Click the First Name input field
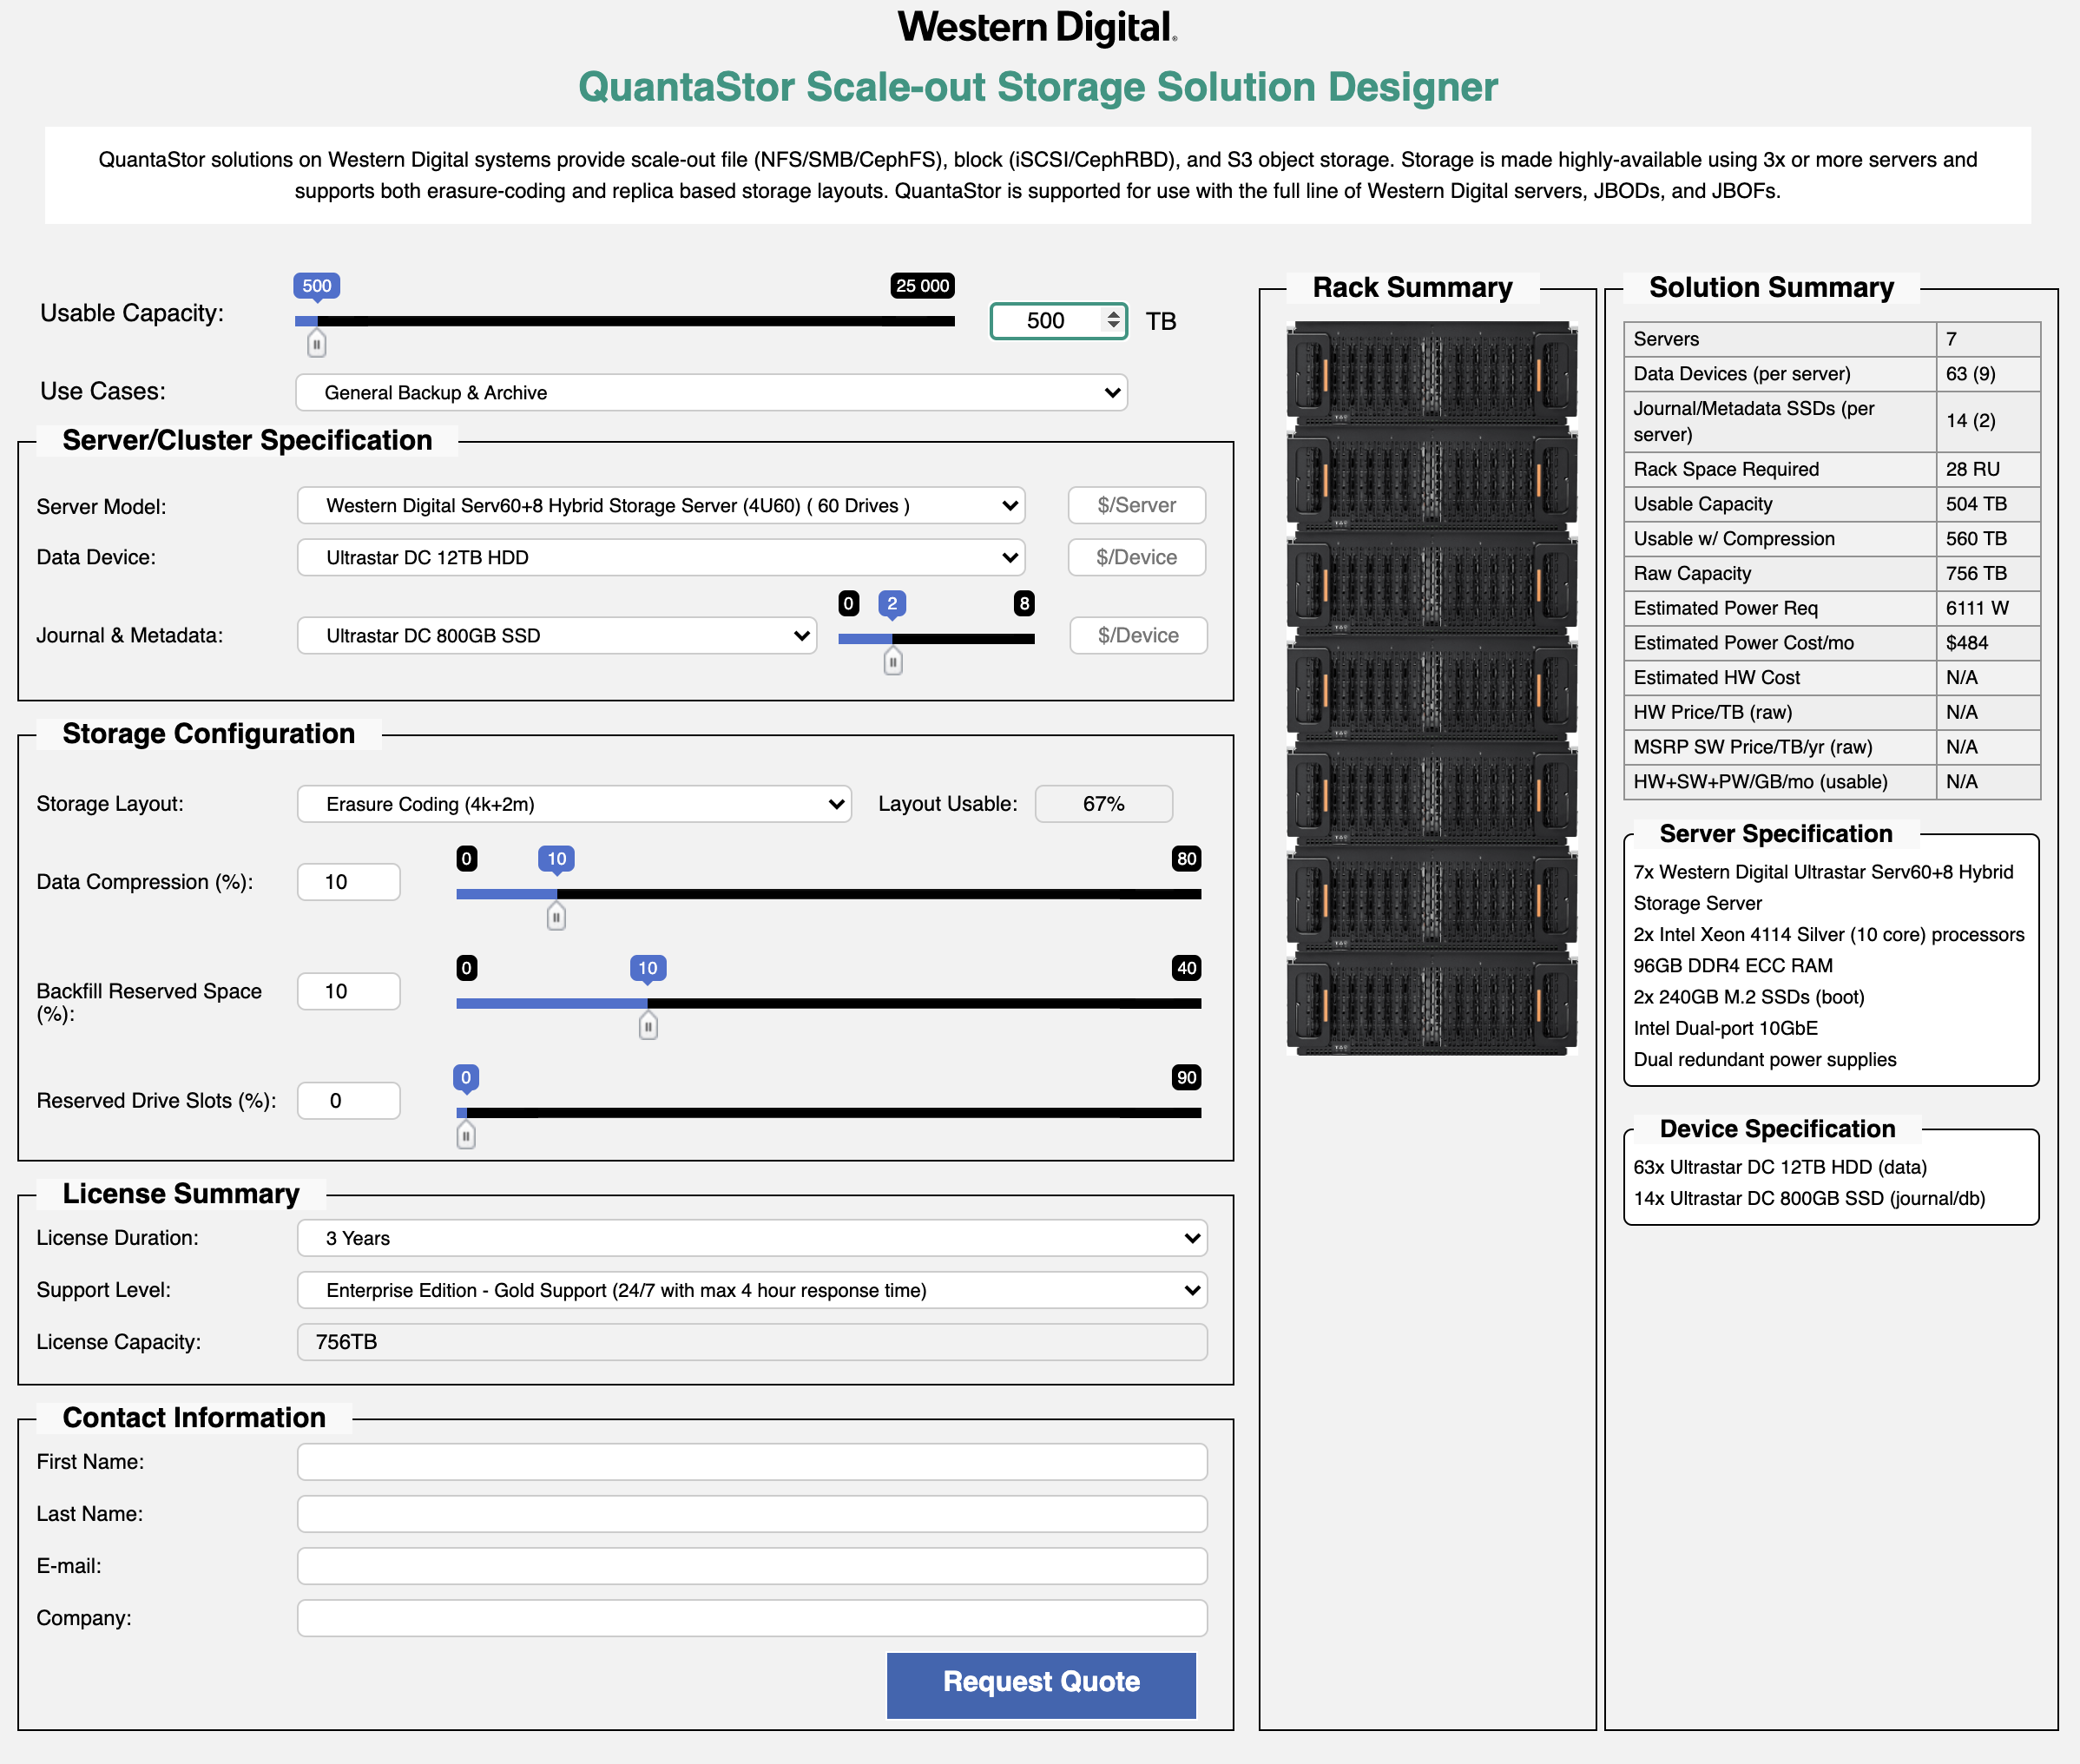The width and height of the screenshot is (2080, 1764). click(751, 1462)
